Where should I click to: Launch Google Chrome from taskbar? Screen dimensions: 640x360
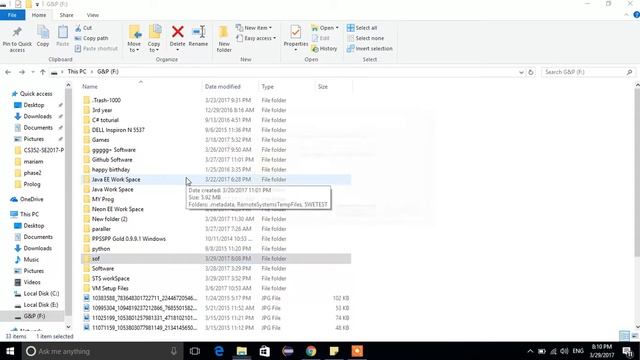click(311, 351)
